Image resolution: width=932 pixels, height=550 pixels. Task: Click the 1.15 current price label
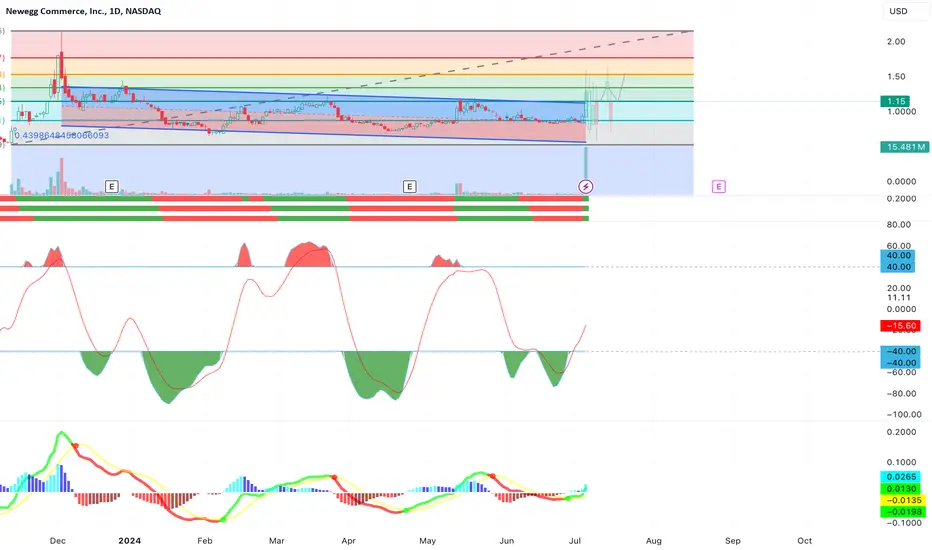[x=896, y=101]
